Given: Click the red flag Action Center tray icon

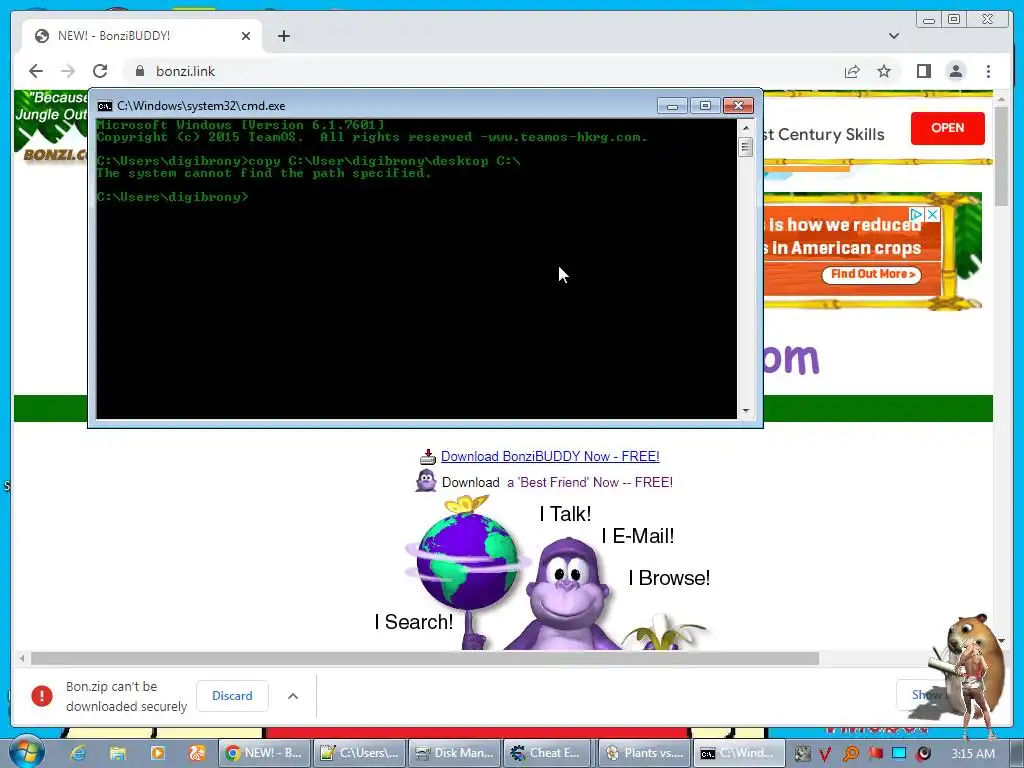Looking at the screenshot, I should (876, 753).
